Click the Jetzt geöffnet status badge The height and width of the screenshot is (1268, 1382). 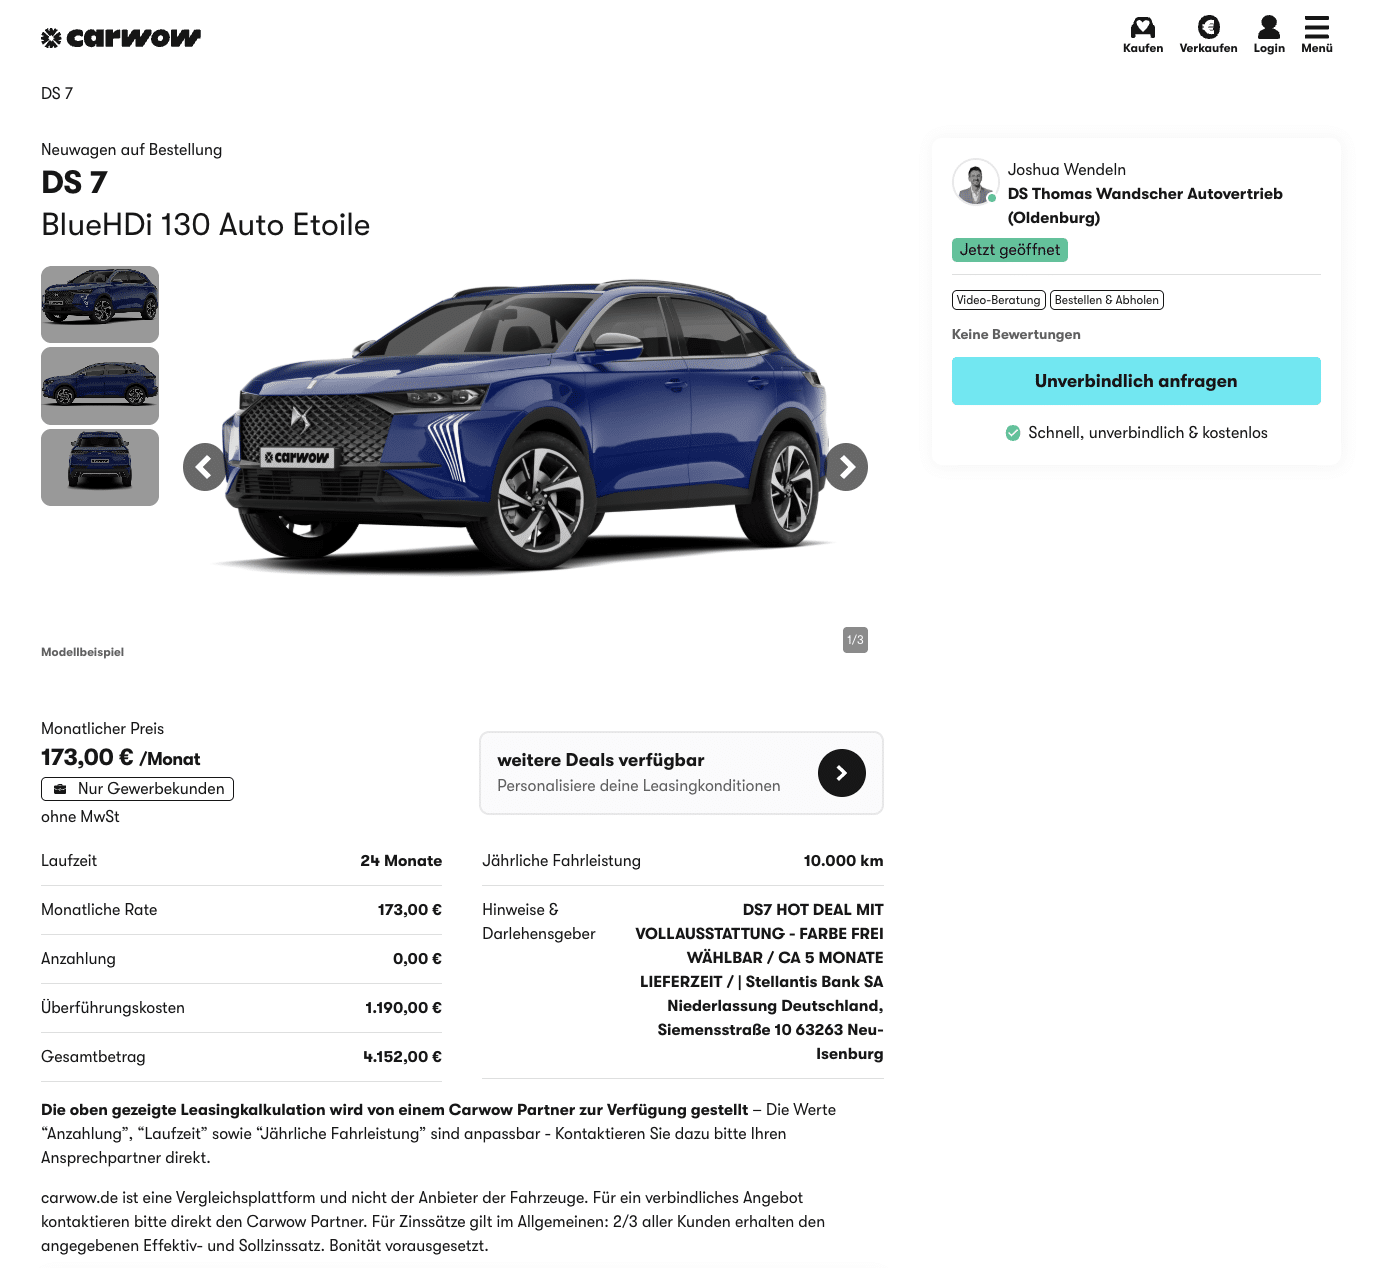click(1010, 250)
